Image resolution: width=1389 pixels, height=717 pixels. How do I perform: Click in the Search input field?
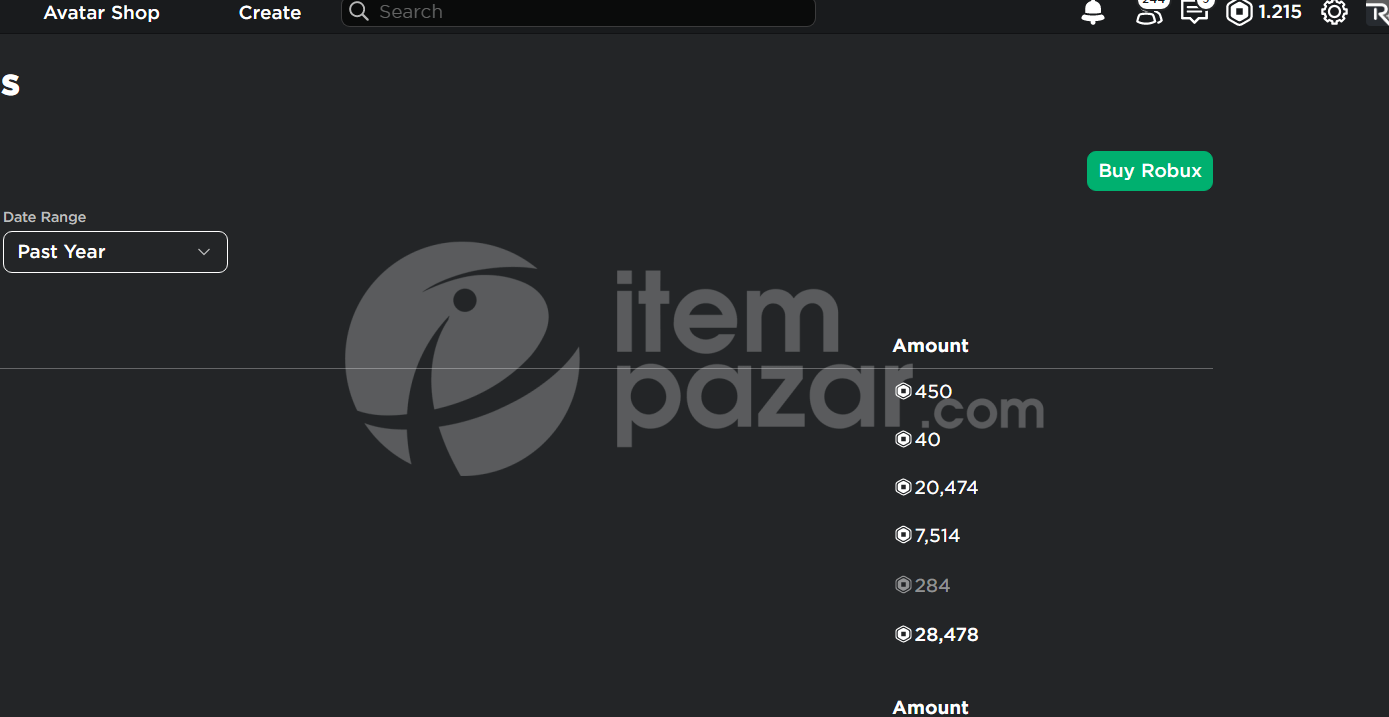point(594,12)
